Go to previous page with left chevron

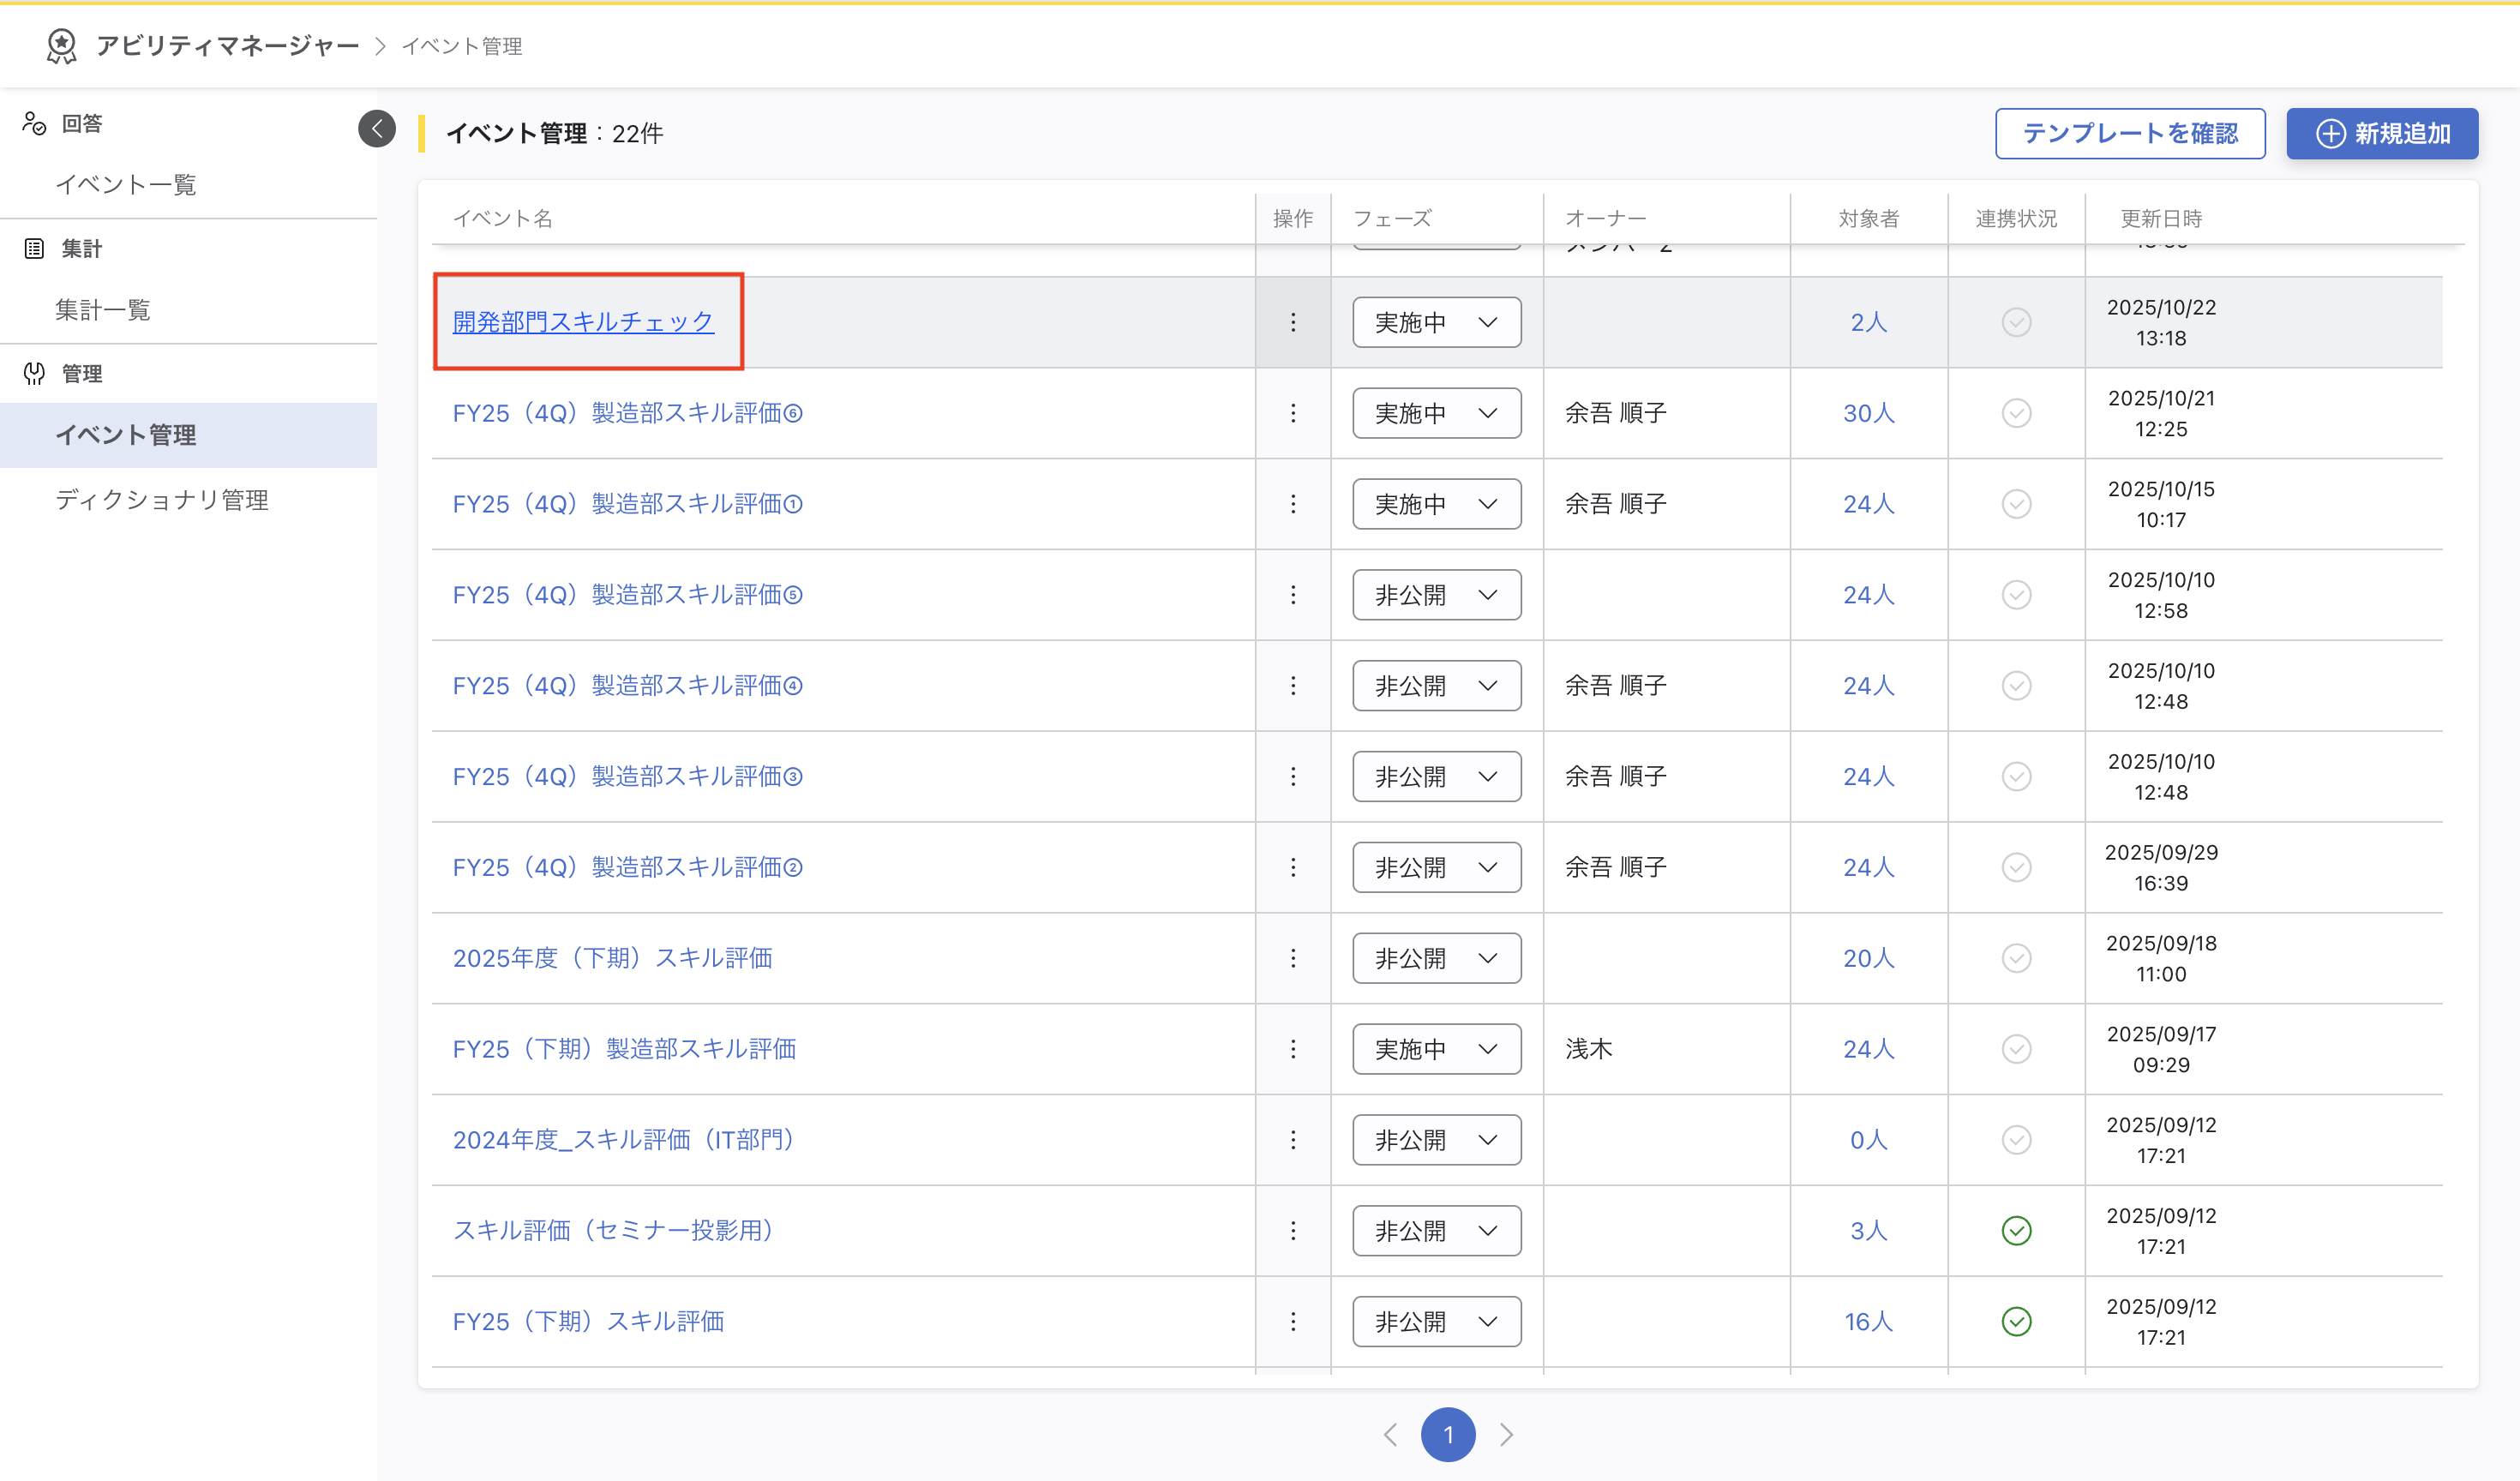[x=1390, y=1435]
